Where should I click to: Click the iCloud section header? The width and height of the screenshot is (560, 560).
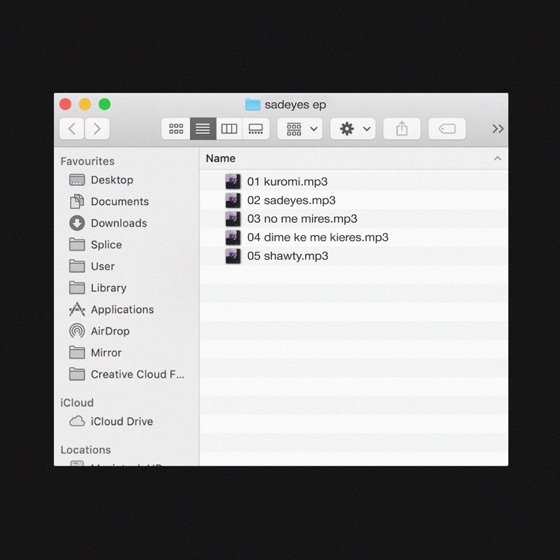click(77, 402)
